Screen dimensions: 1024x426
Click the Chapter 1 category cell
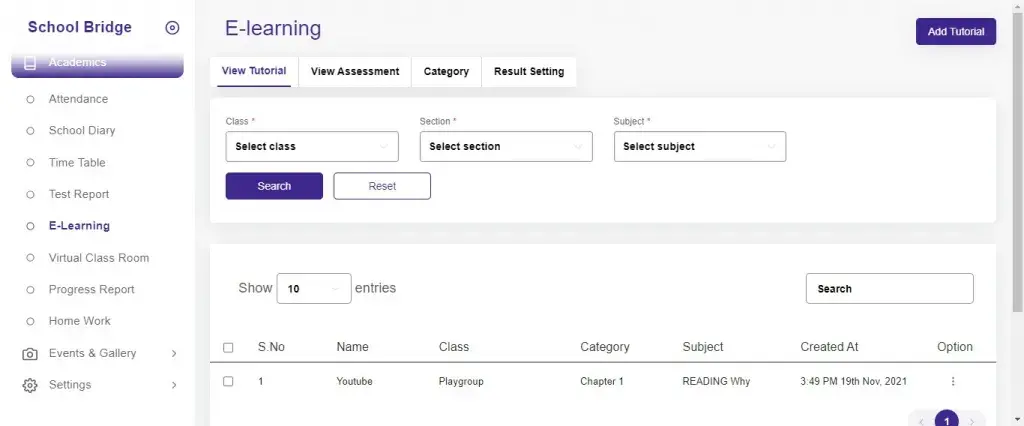[602, 381]
